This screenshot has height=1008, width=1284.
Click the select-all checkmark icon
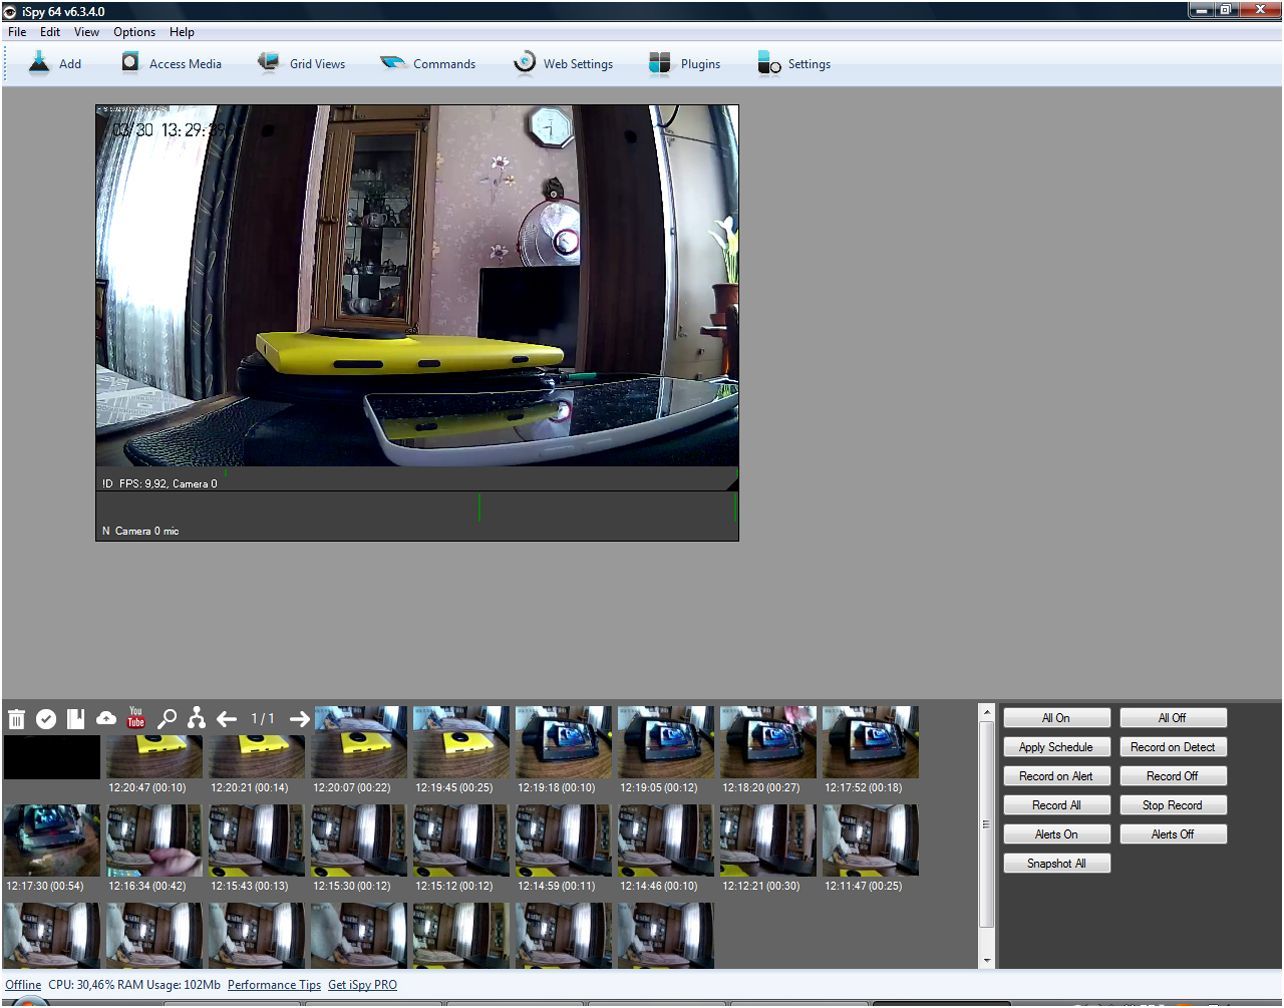click(46, 719)
